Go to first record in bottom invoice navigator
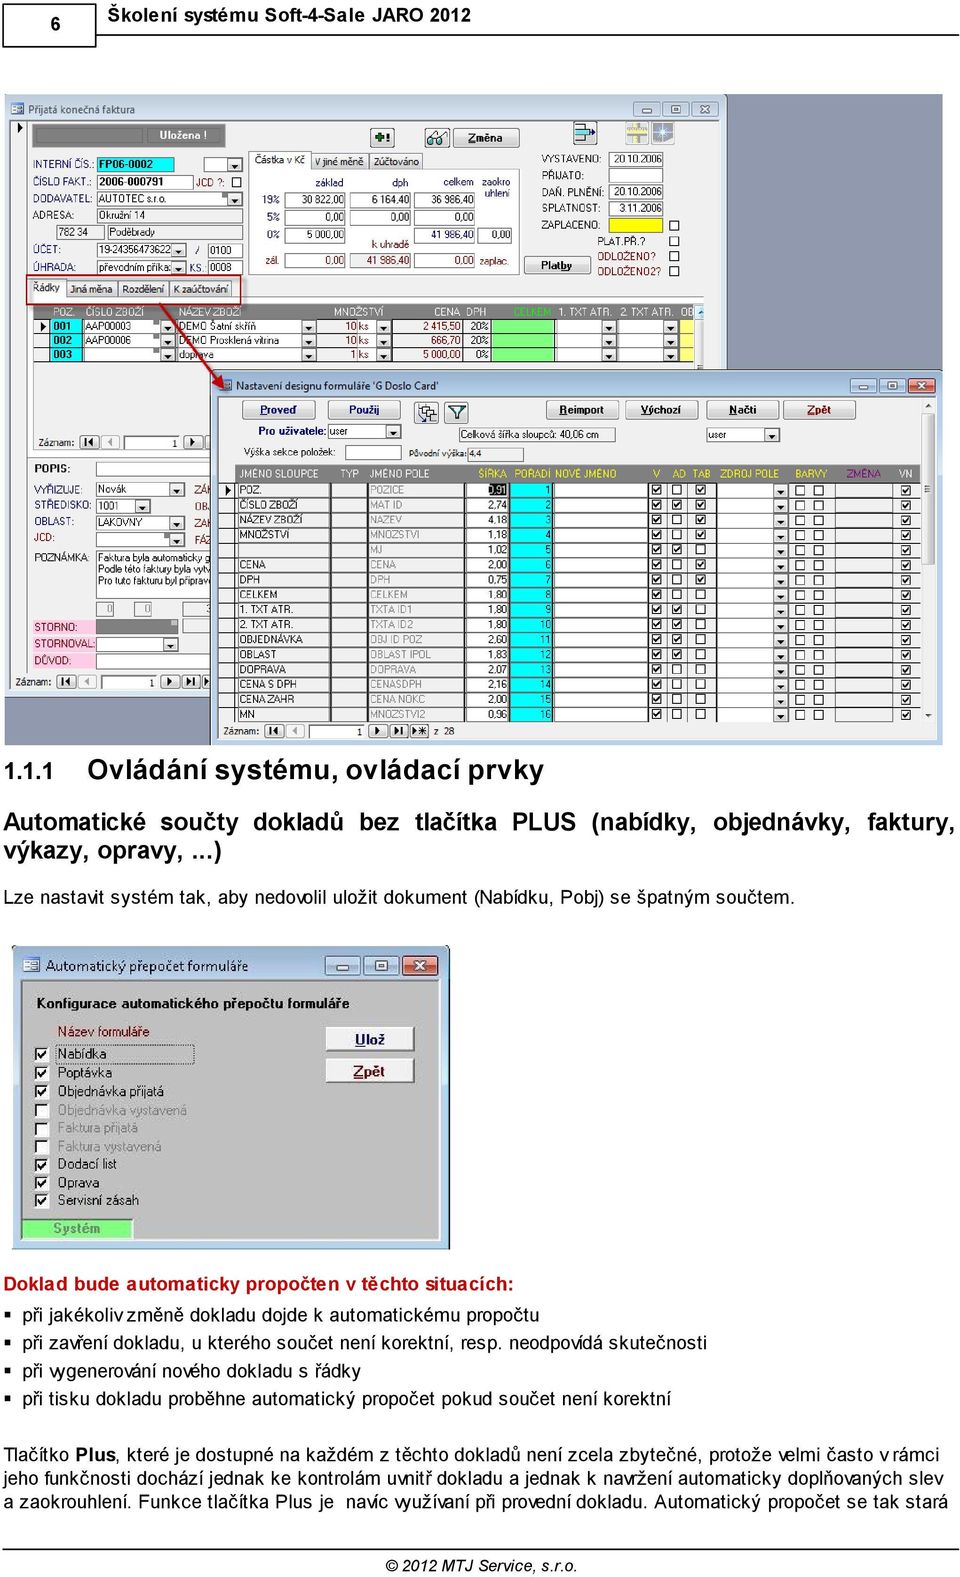960x1577 pixels. (66, 682)
